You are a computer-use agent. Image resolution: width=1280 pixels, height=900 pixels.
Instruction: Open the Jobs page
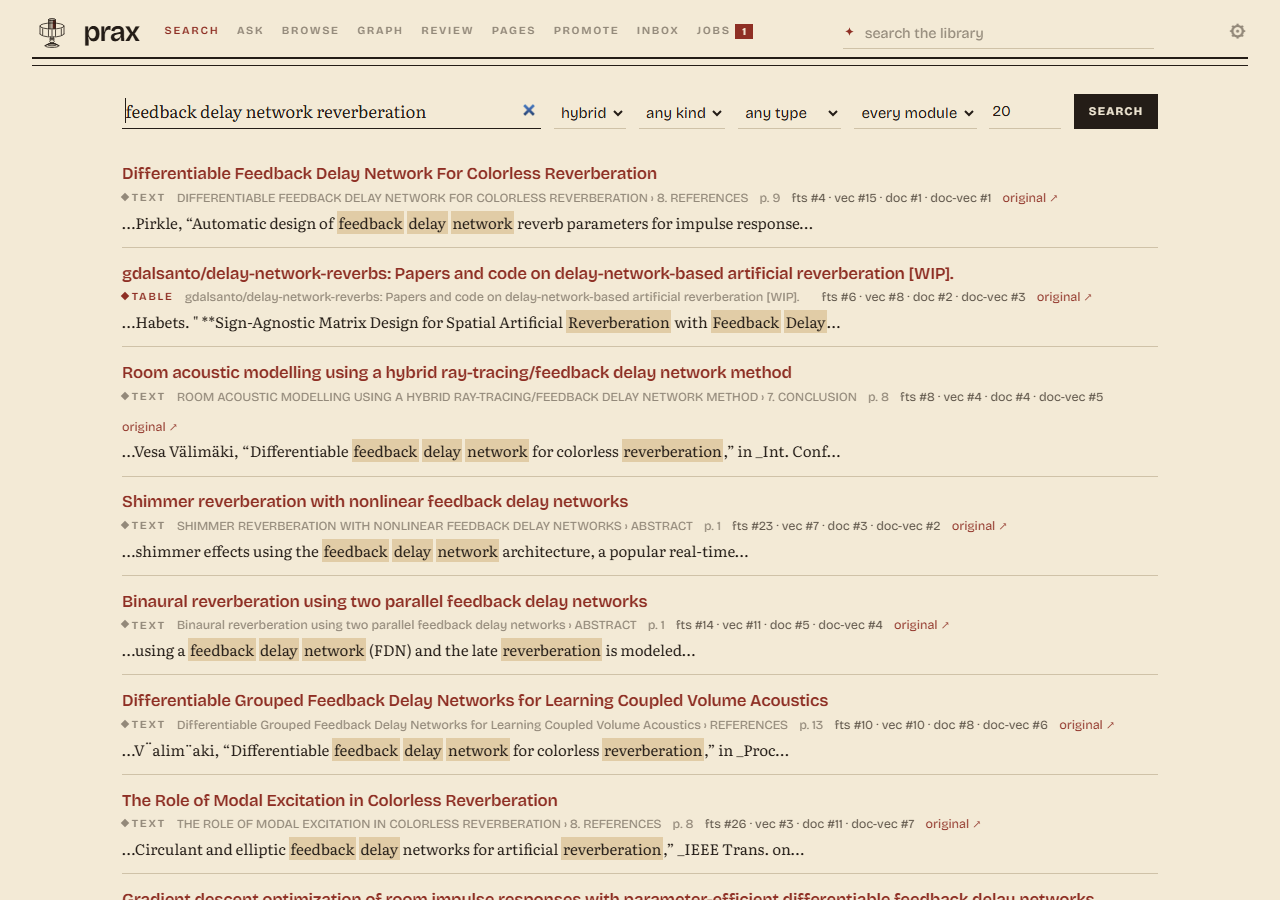[713, 31]
